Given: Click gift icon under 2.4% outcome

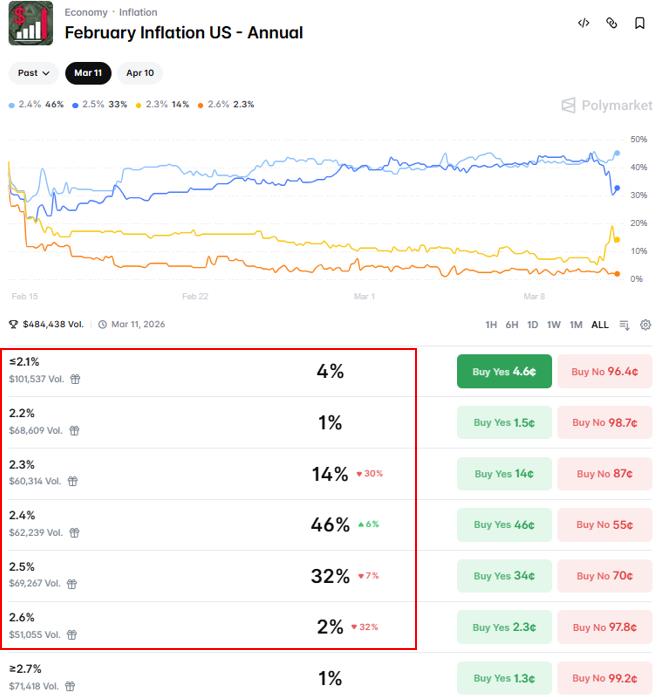Looking at the screenshot, I should click(73, 533).
